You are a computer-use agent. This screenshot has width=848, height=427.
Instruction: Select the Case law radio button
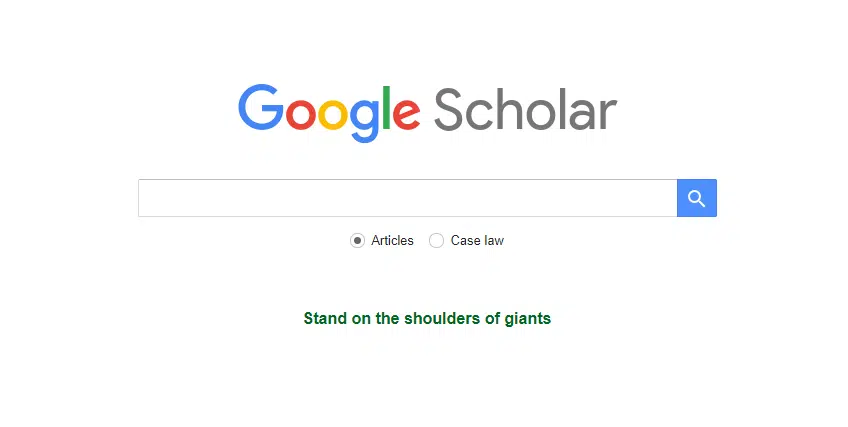click(x=436, y=241)
